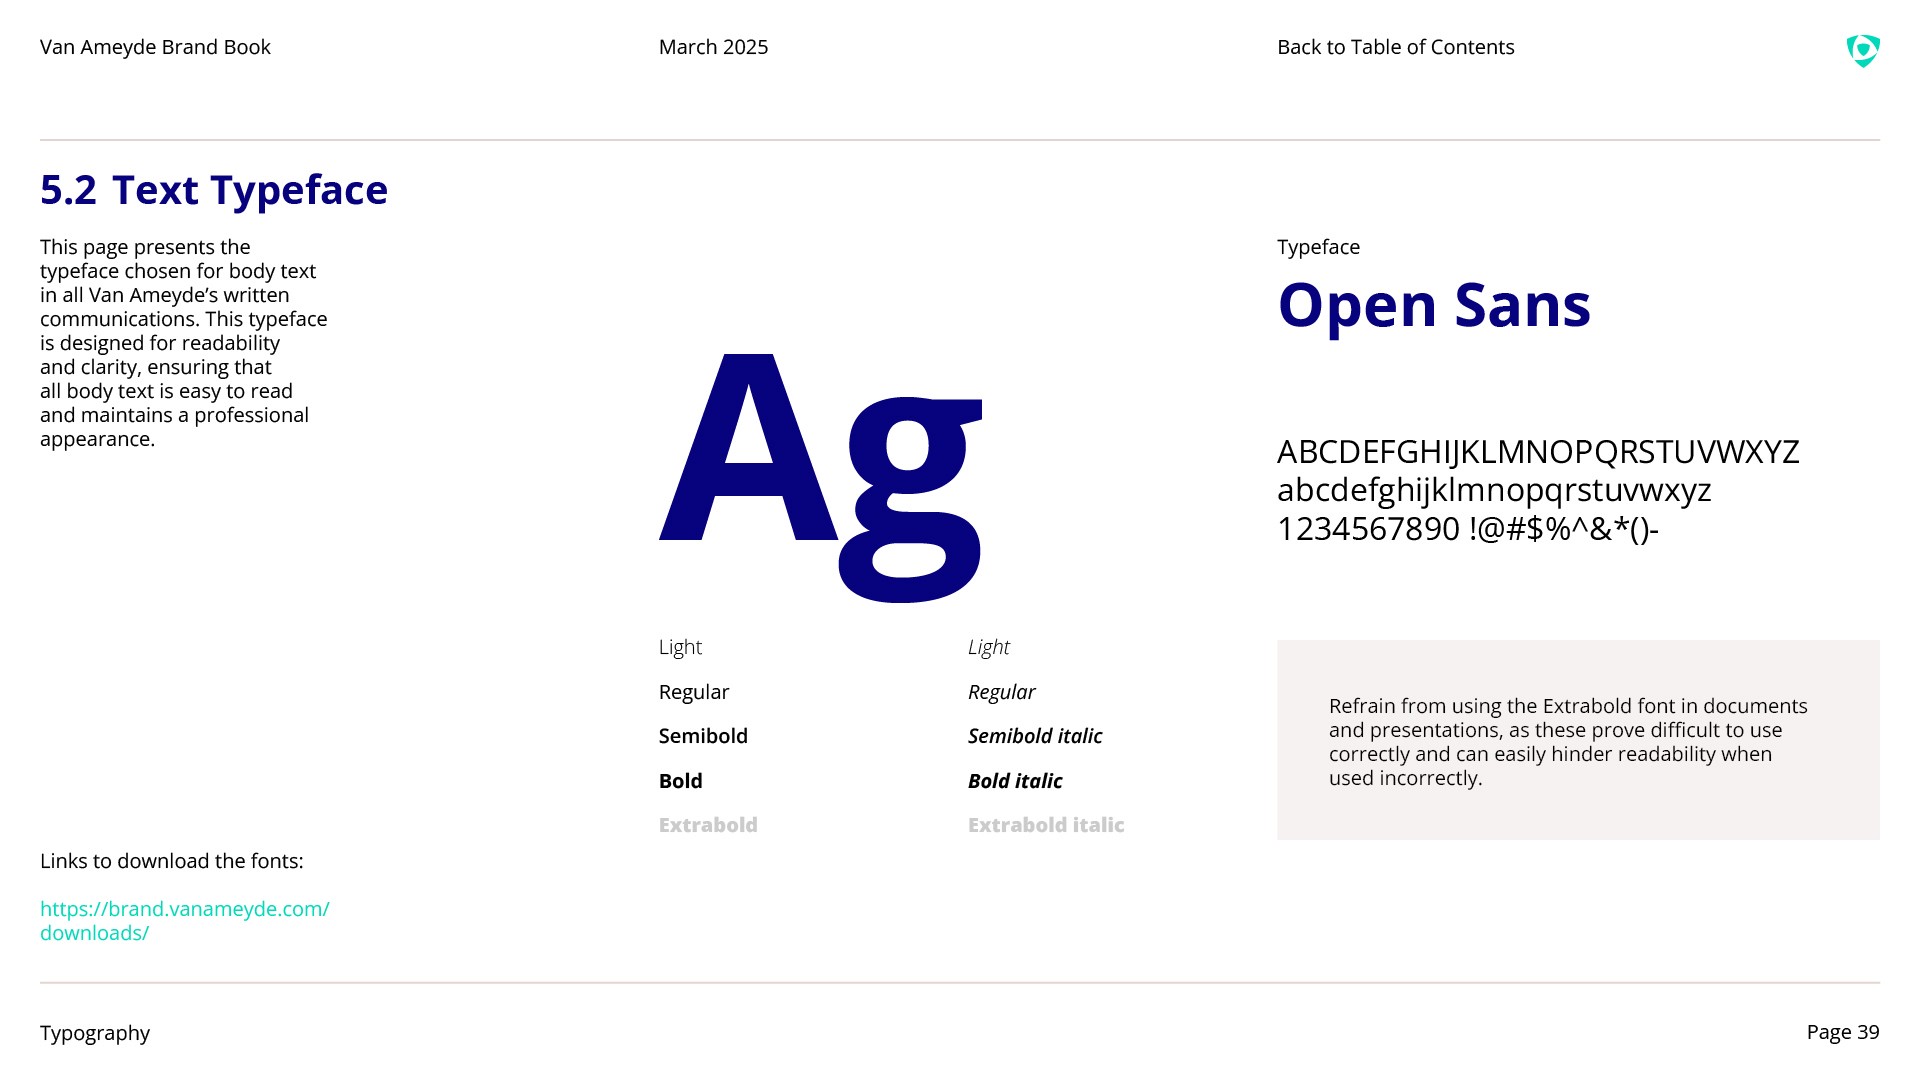Click the greyed-out Extrabold italic label
Screen dimensions: 1920x1080
[1046, 825]
